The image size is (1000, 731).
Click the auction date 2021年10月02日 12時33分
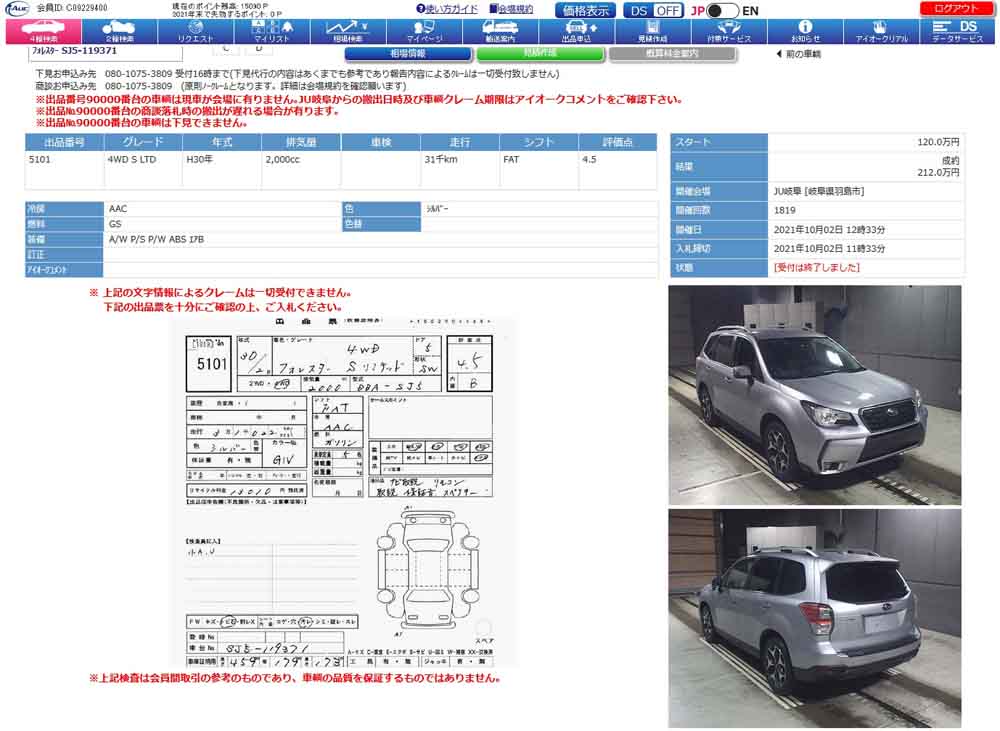(x=829, y=230)
